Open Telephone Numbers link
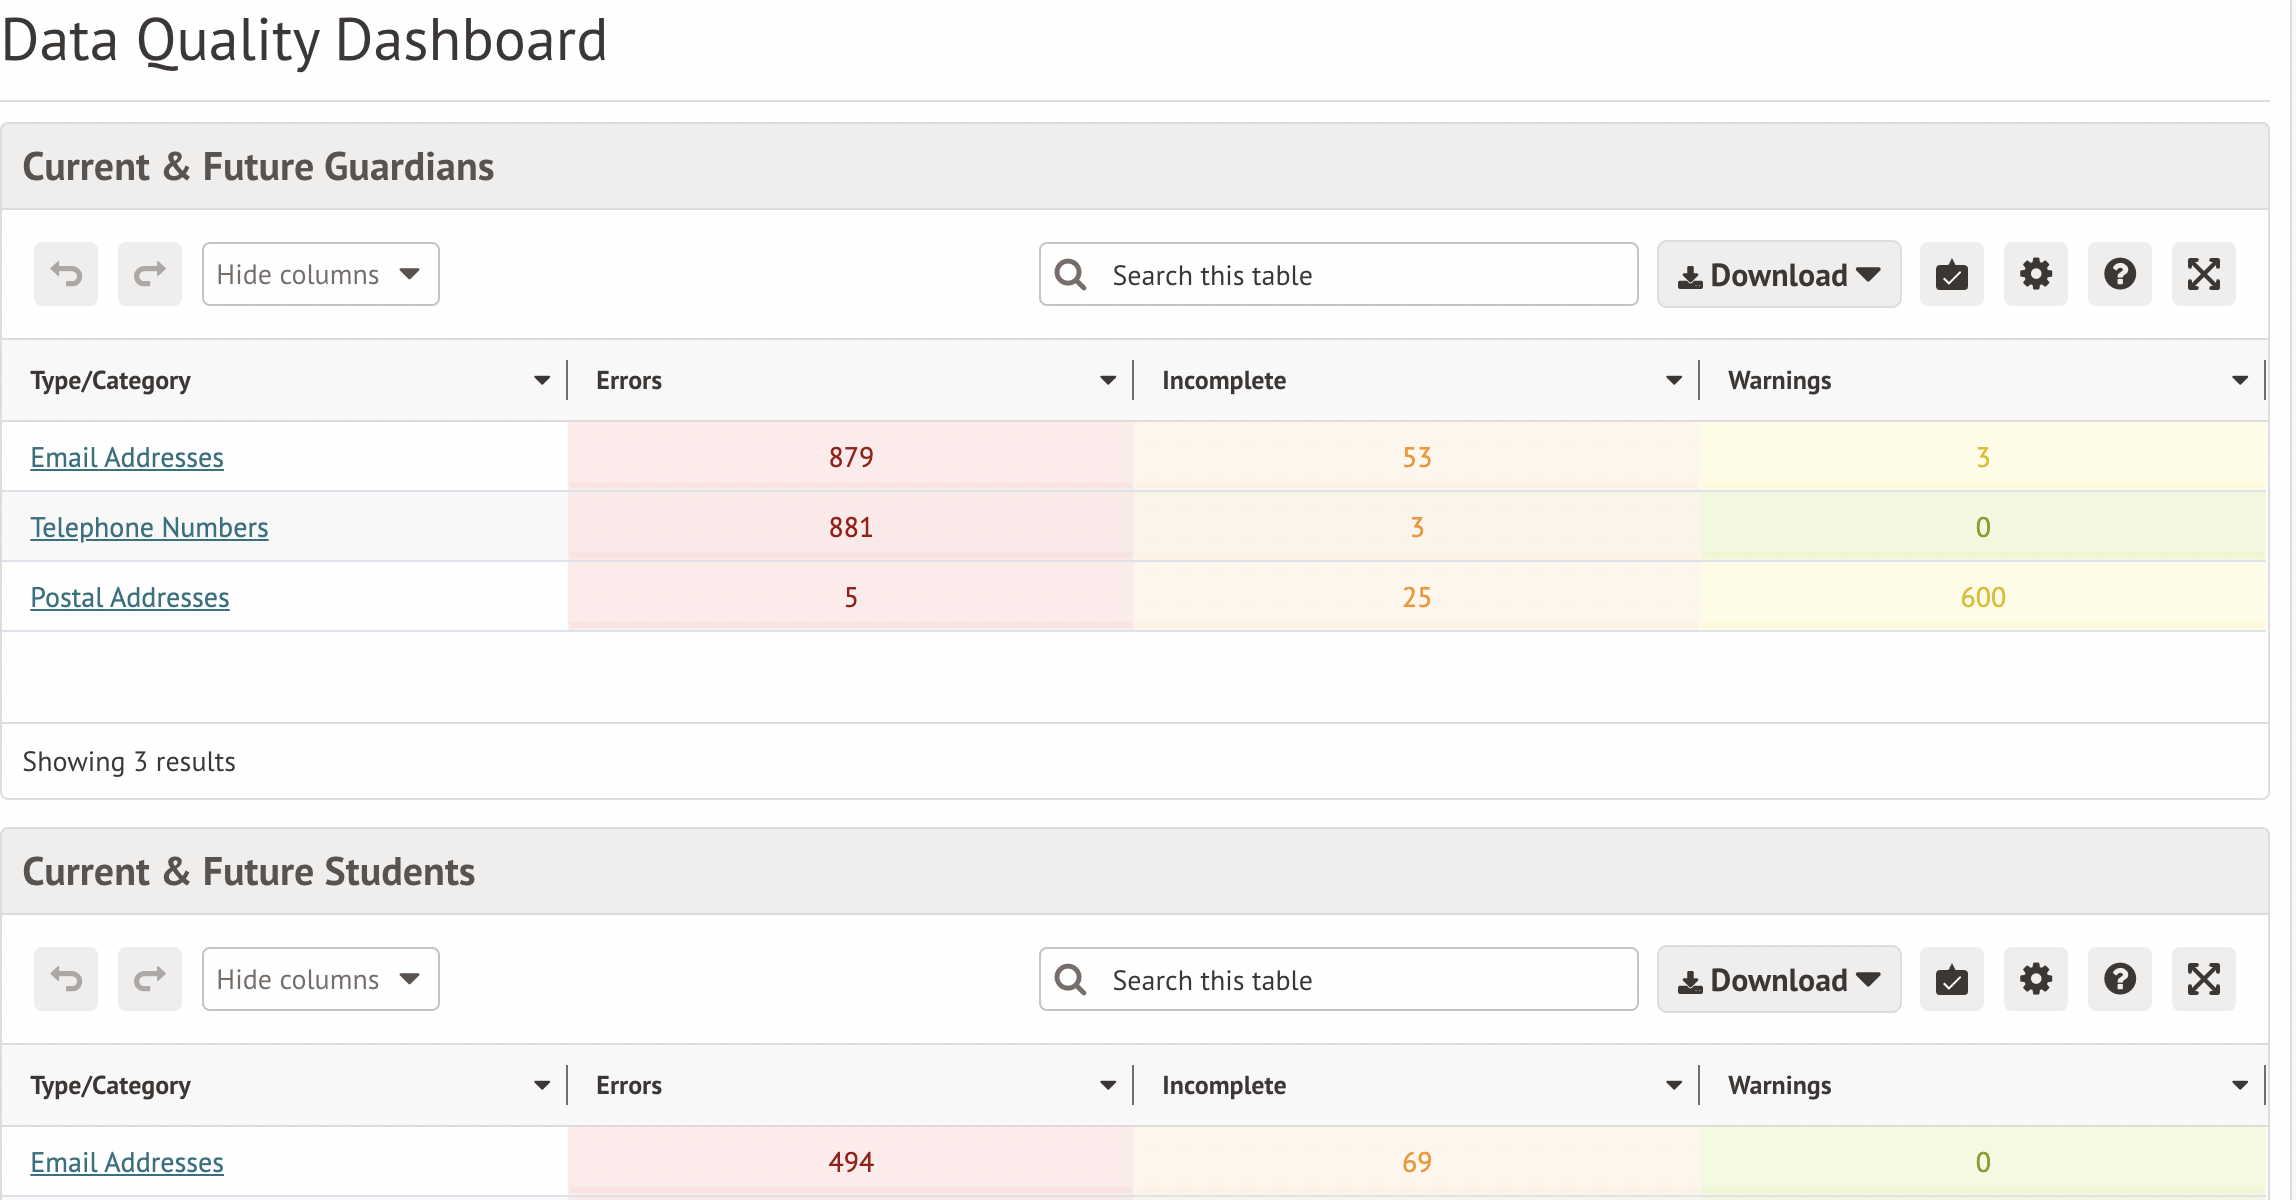This screenshot has height=1200, width=2296. click(149, 527)
